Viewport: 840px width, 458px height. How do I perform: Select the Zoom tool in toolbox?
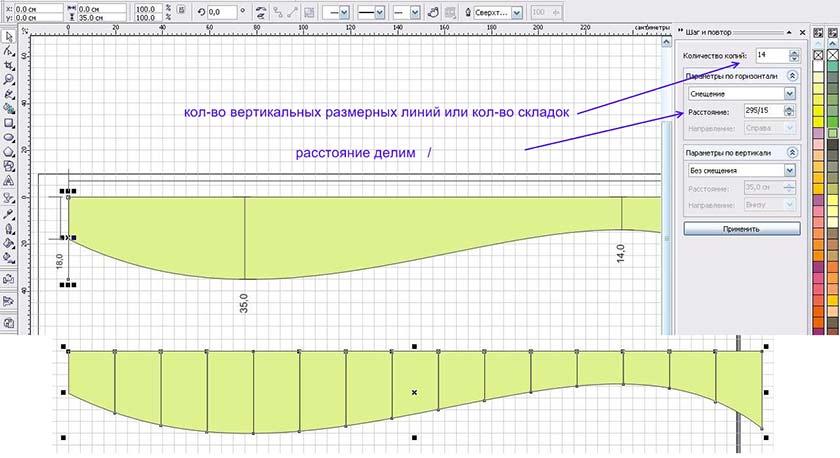tap(8, 78)
